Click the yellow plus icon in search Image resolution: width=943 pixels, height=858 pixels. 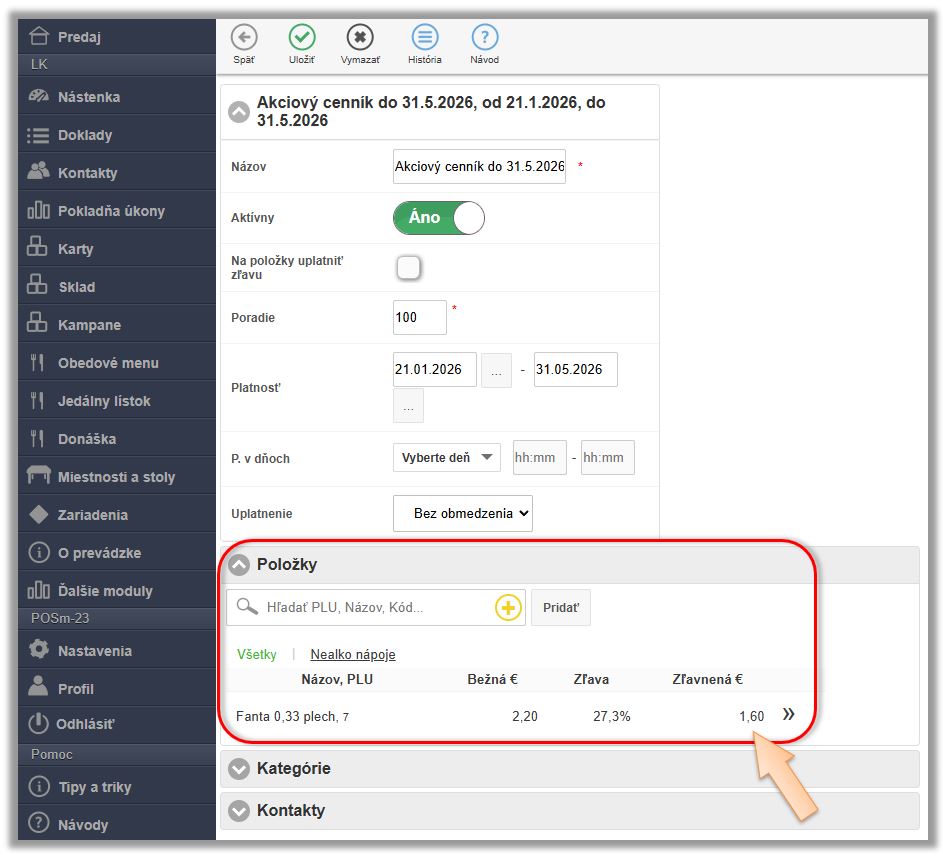tap(508, 608)
